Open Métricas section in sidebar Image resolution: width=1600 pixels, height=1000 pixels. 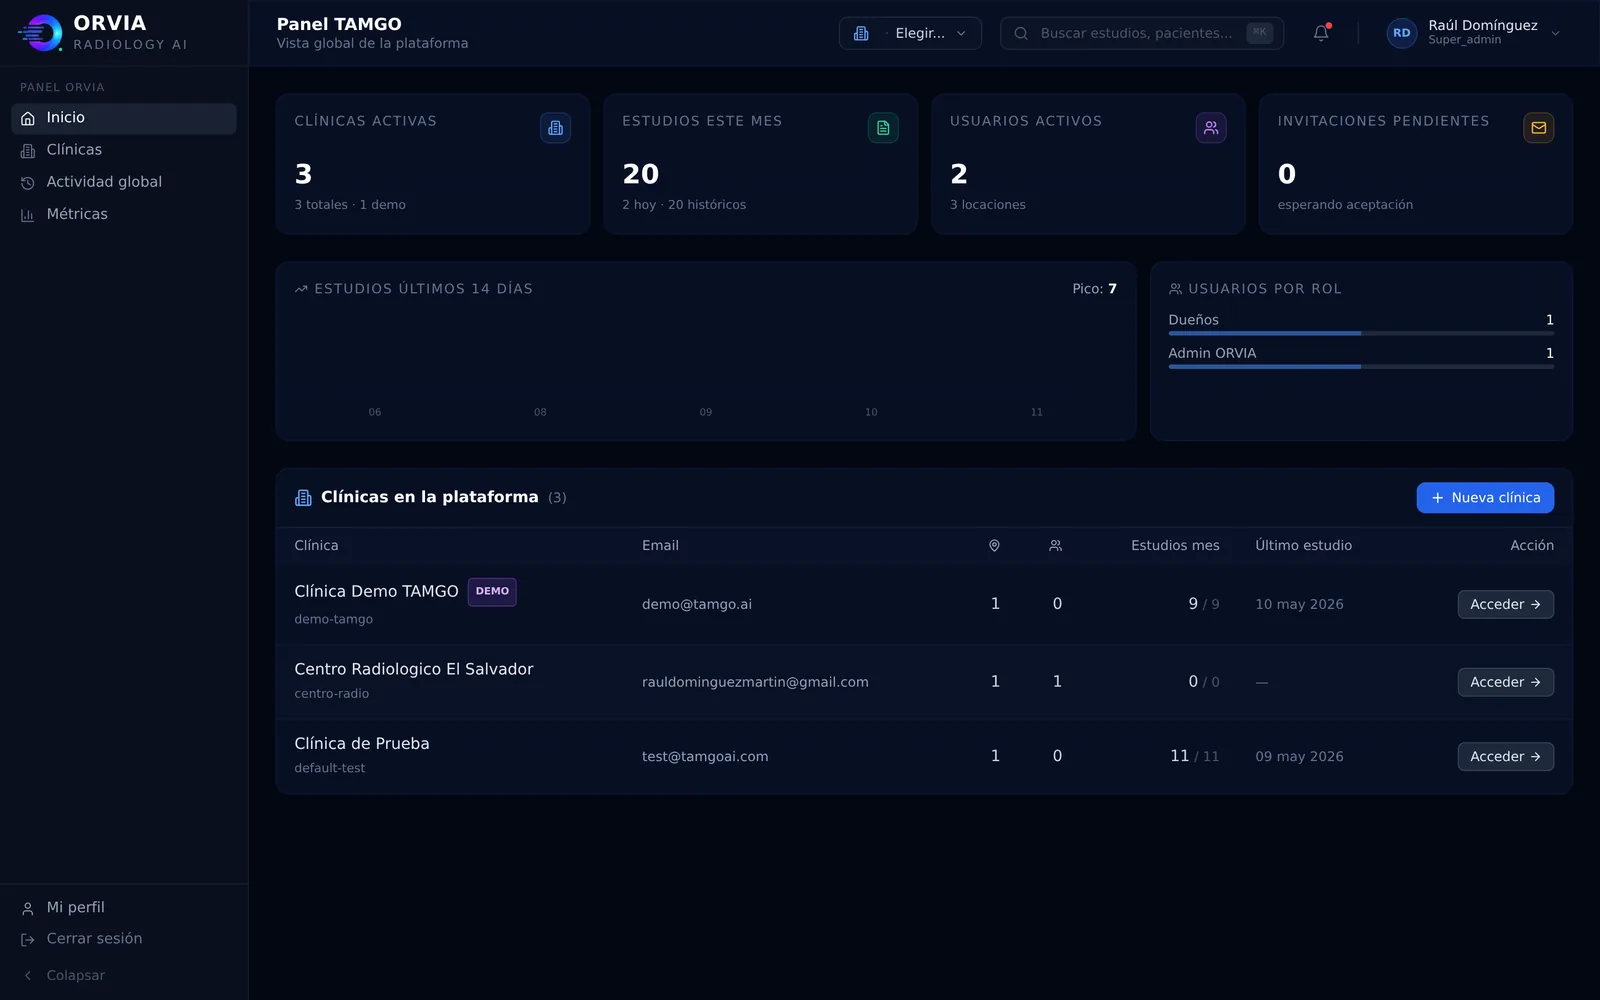tap(124, 214)
